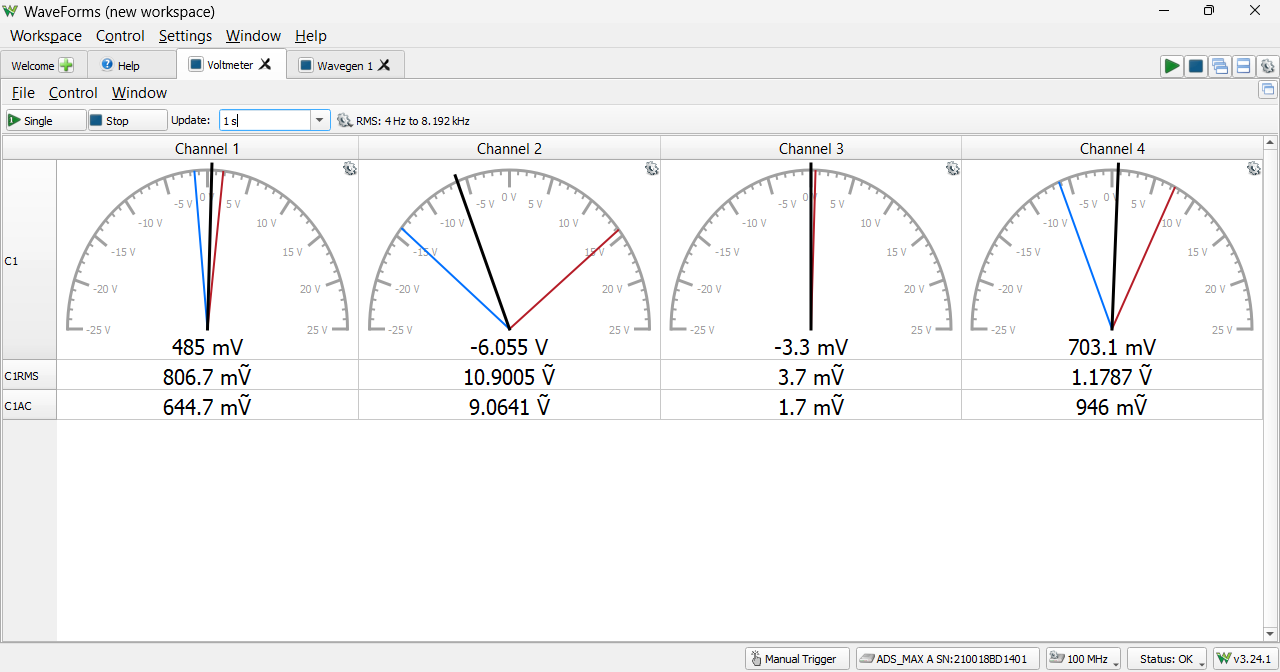Open the Workspace menu

(46, 36)
